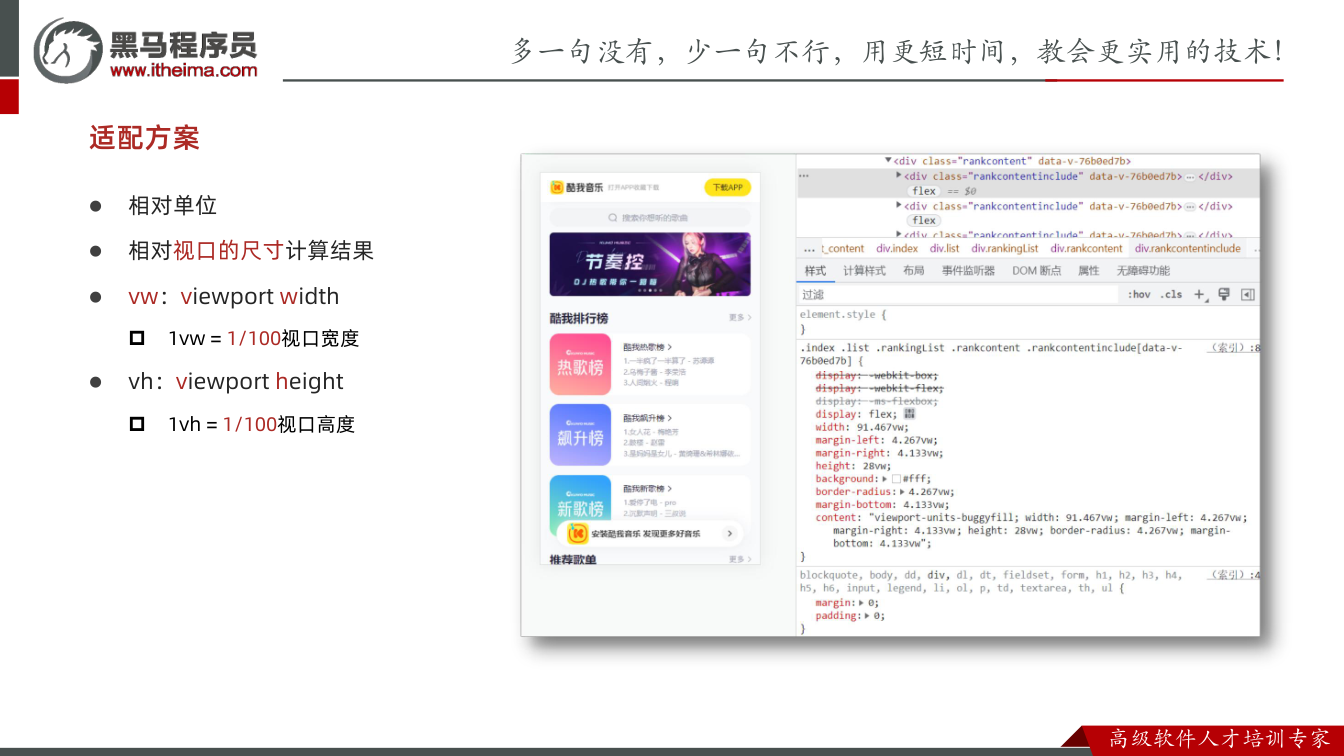Expand the selected rankcontentinclude div node
The height and width of the screenshot is (756, 1344).
pyautogui.click(x=899, y=176)
